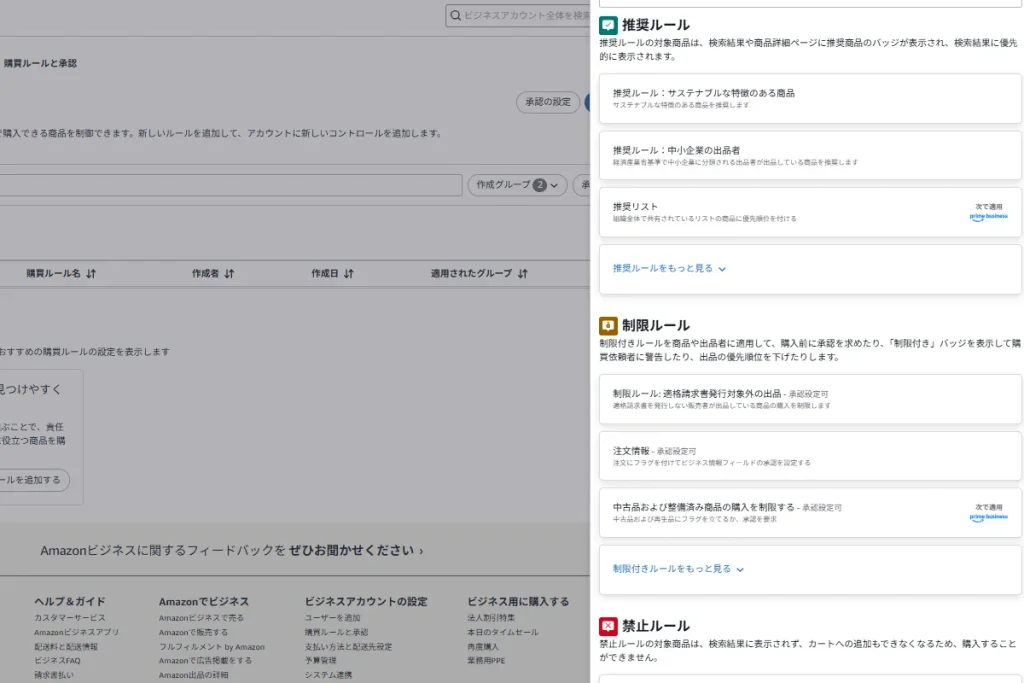Click prime business logo on 推奨リスト card
Viewport: 1024px width, 683px height.
[988, 216]
